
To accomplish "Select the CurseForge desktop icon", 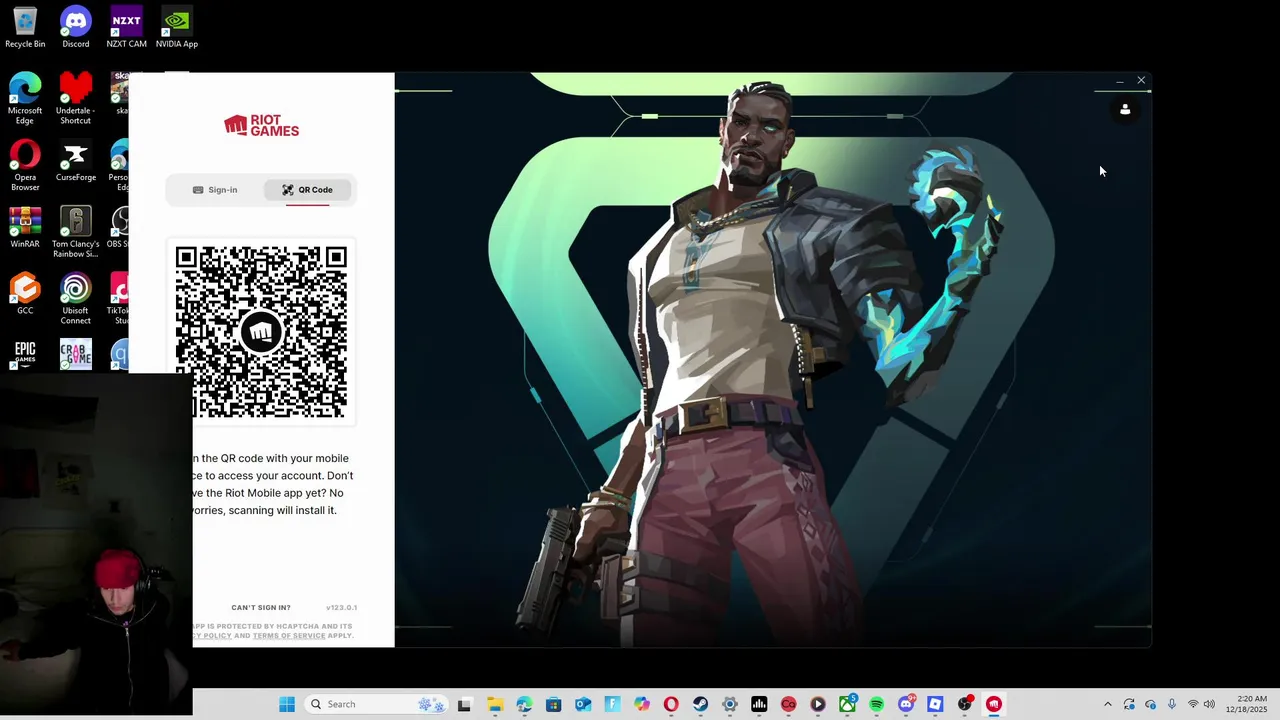I will click(x=76, y=161).
